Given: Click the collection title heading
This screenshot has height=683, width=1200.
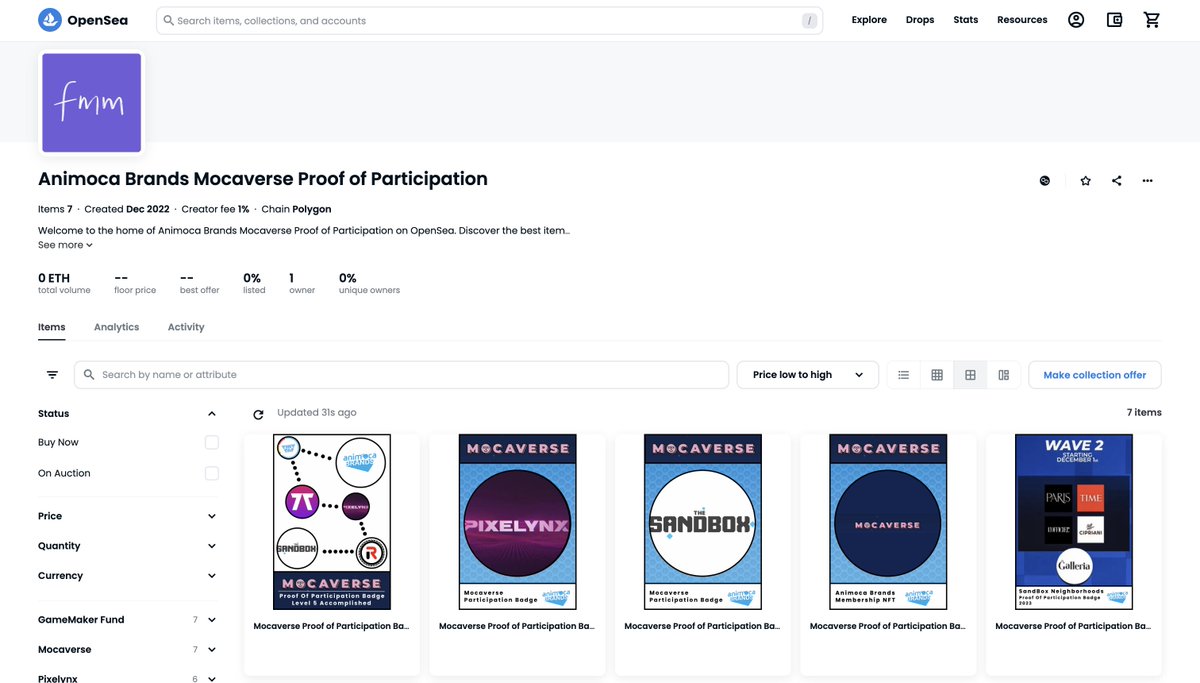Looking at the screenshot, I should pos(263,179).
